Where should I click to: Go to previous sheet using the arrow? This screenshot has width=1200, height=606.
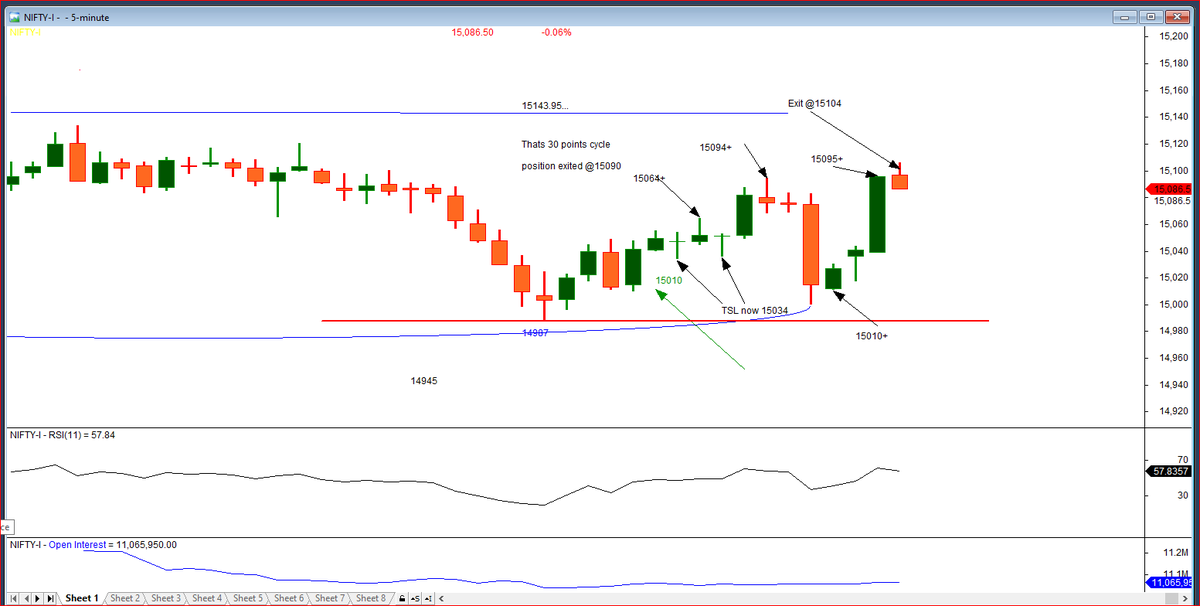[x=25, y=598]
